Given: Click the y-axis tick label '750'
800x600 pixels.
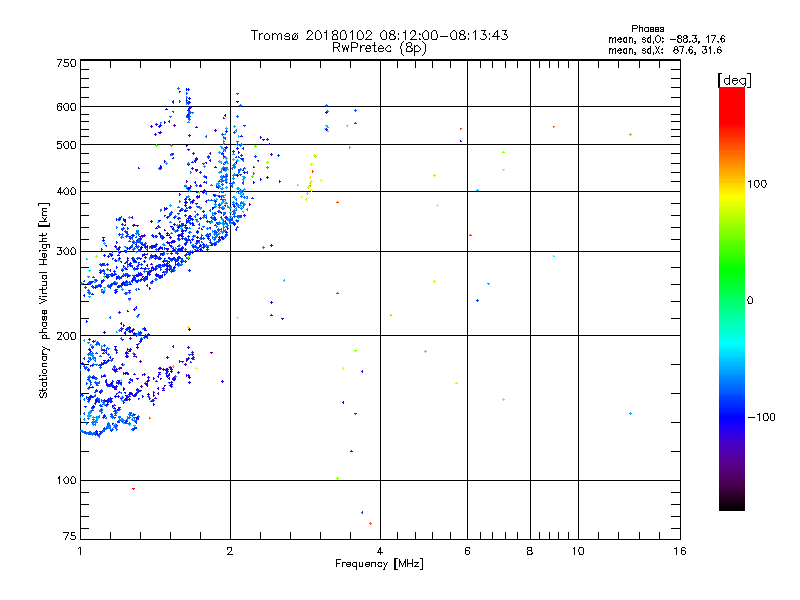Looking at the screenshot, I should 66,63.
